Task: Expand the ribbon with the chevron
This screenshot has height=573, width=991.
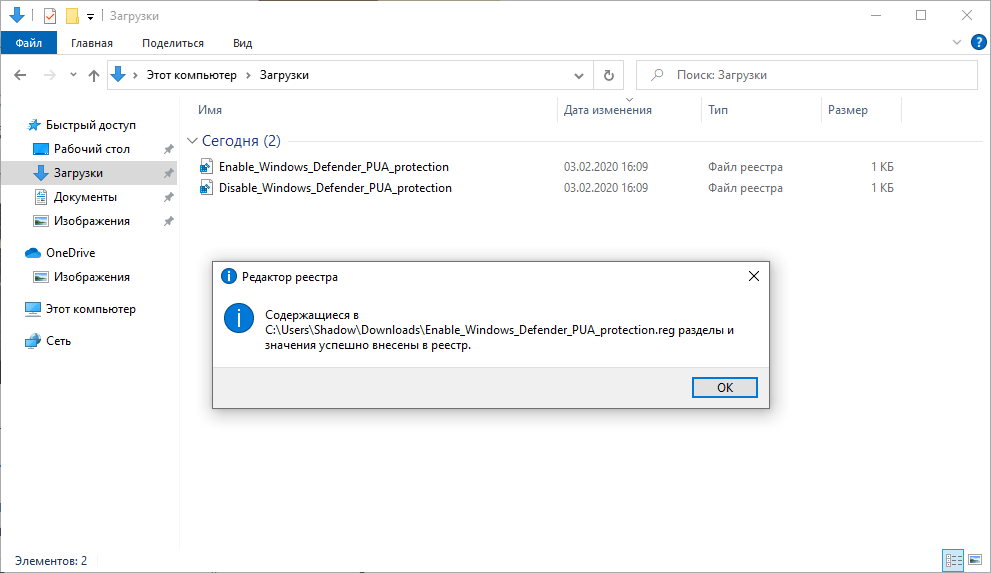Action: click(x=957, y=43)
